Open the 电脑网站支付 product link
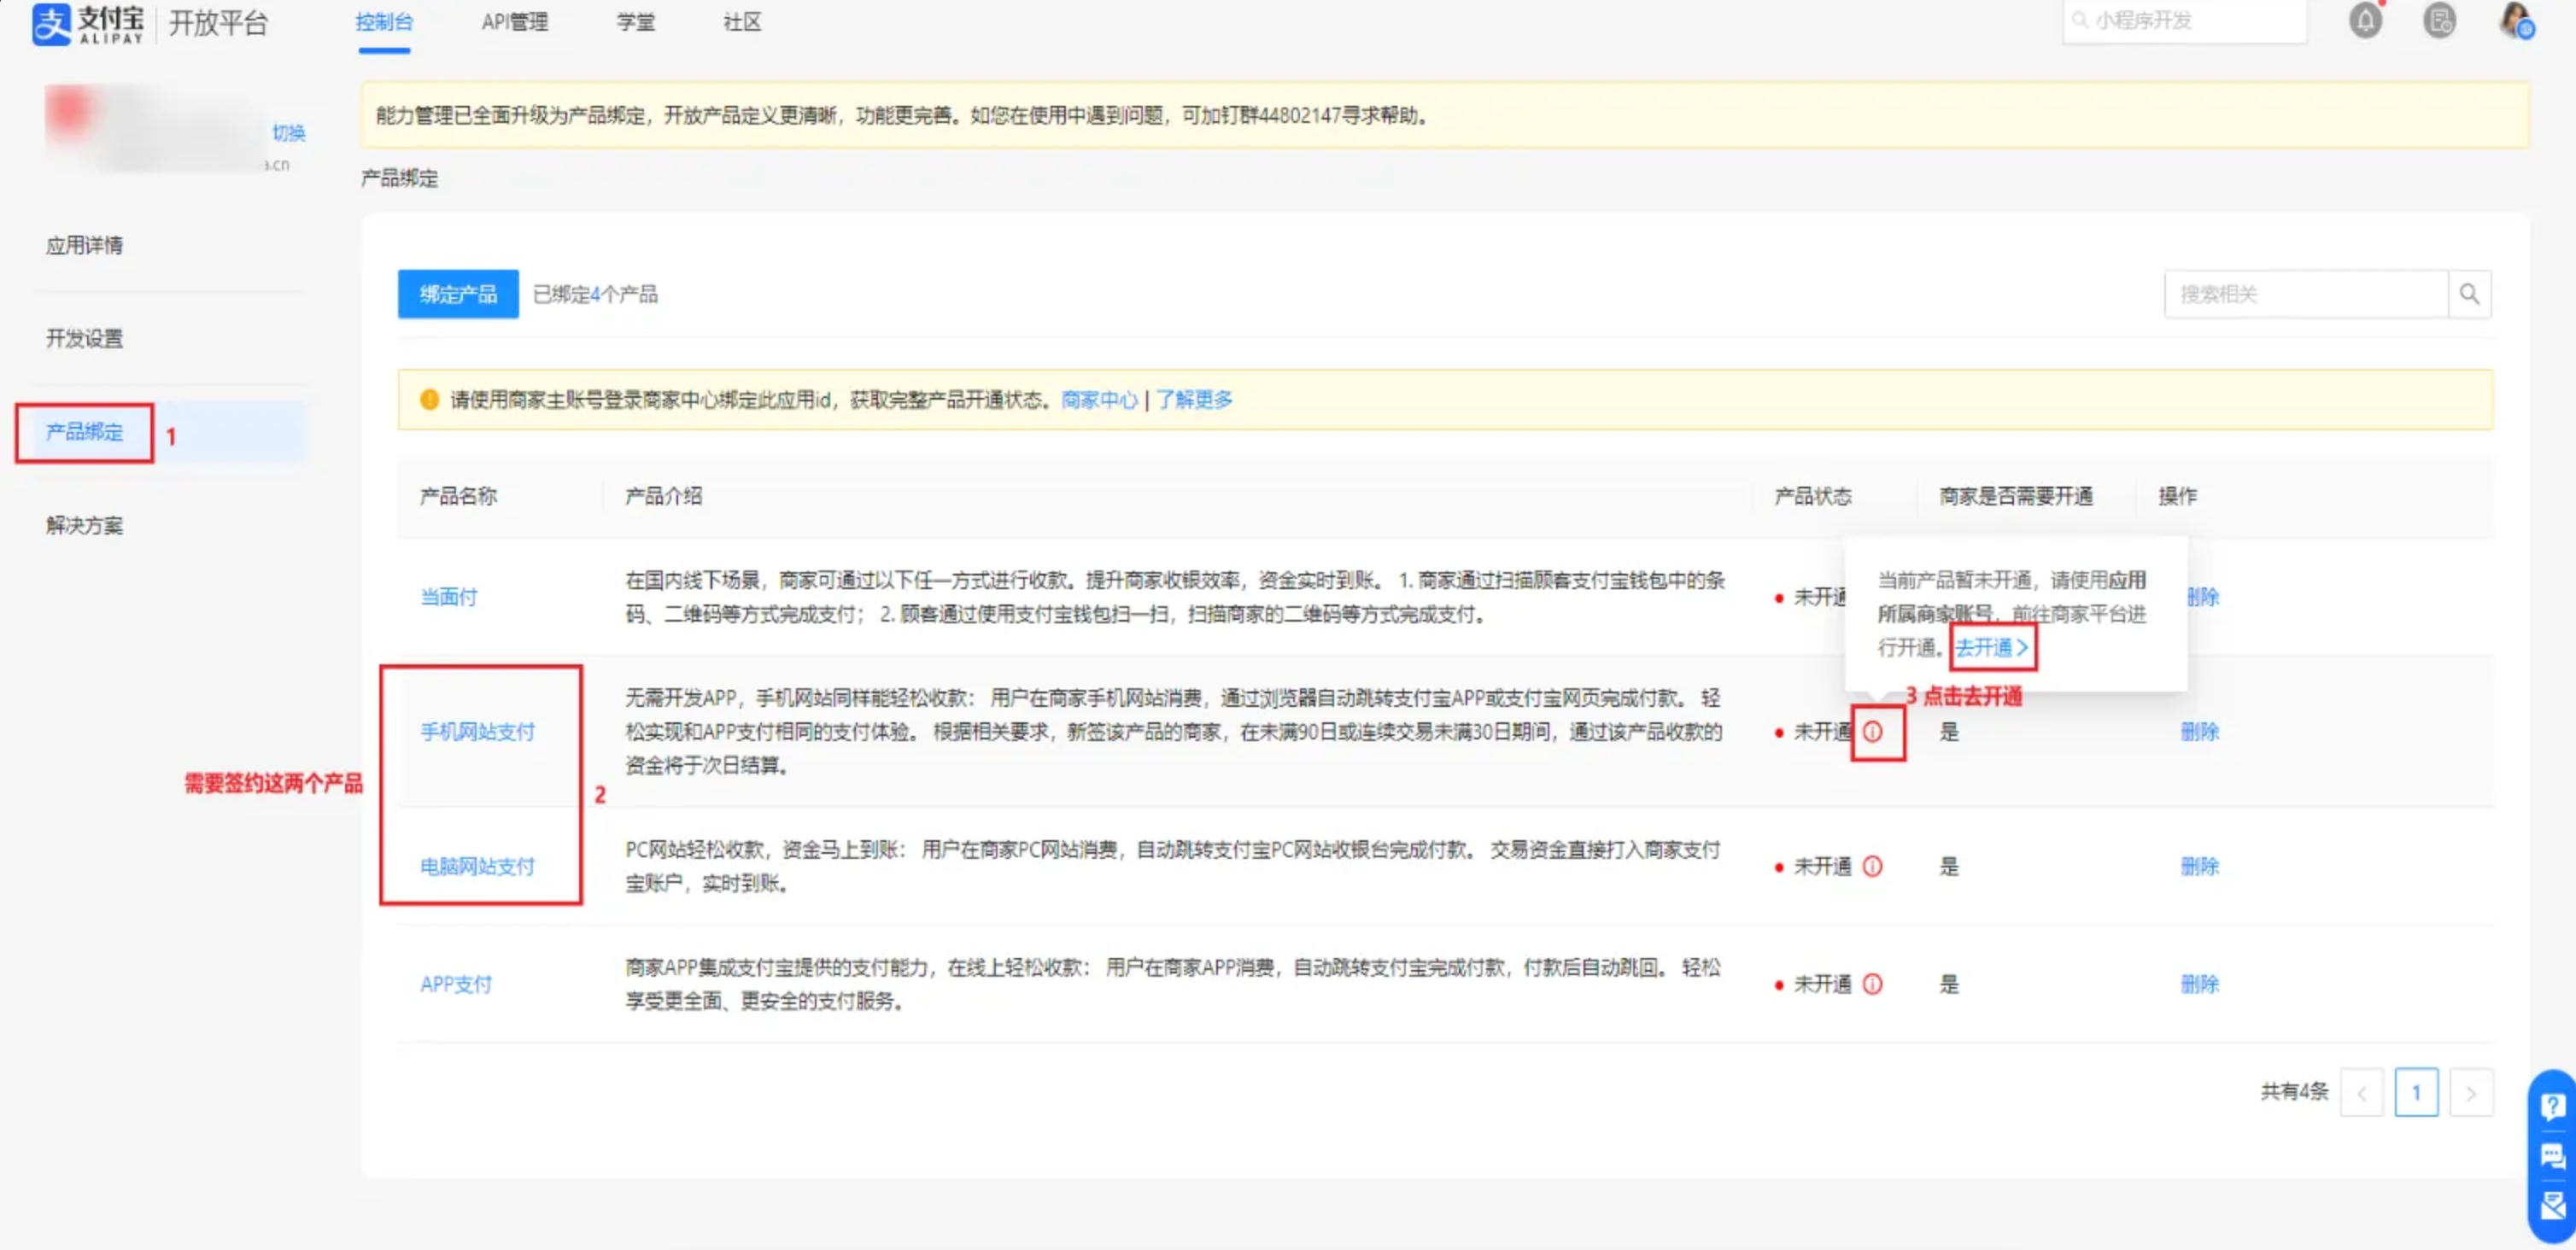 point(477,866)
